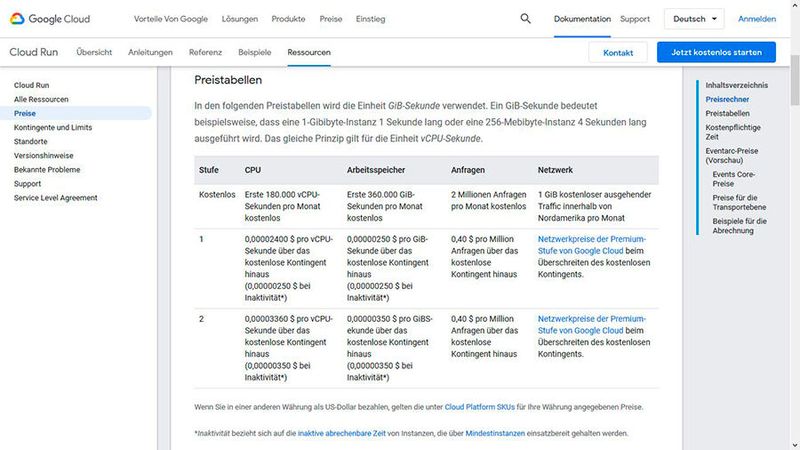Screen dimensions: 800x450
Task: Click Jetzt kostenlos starten button
Action: pyautogui.click(x=716, y=52)
